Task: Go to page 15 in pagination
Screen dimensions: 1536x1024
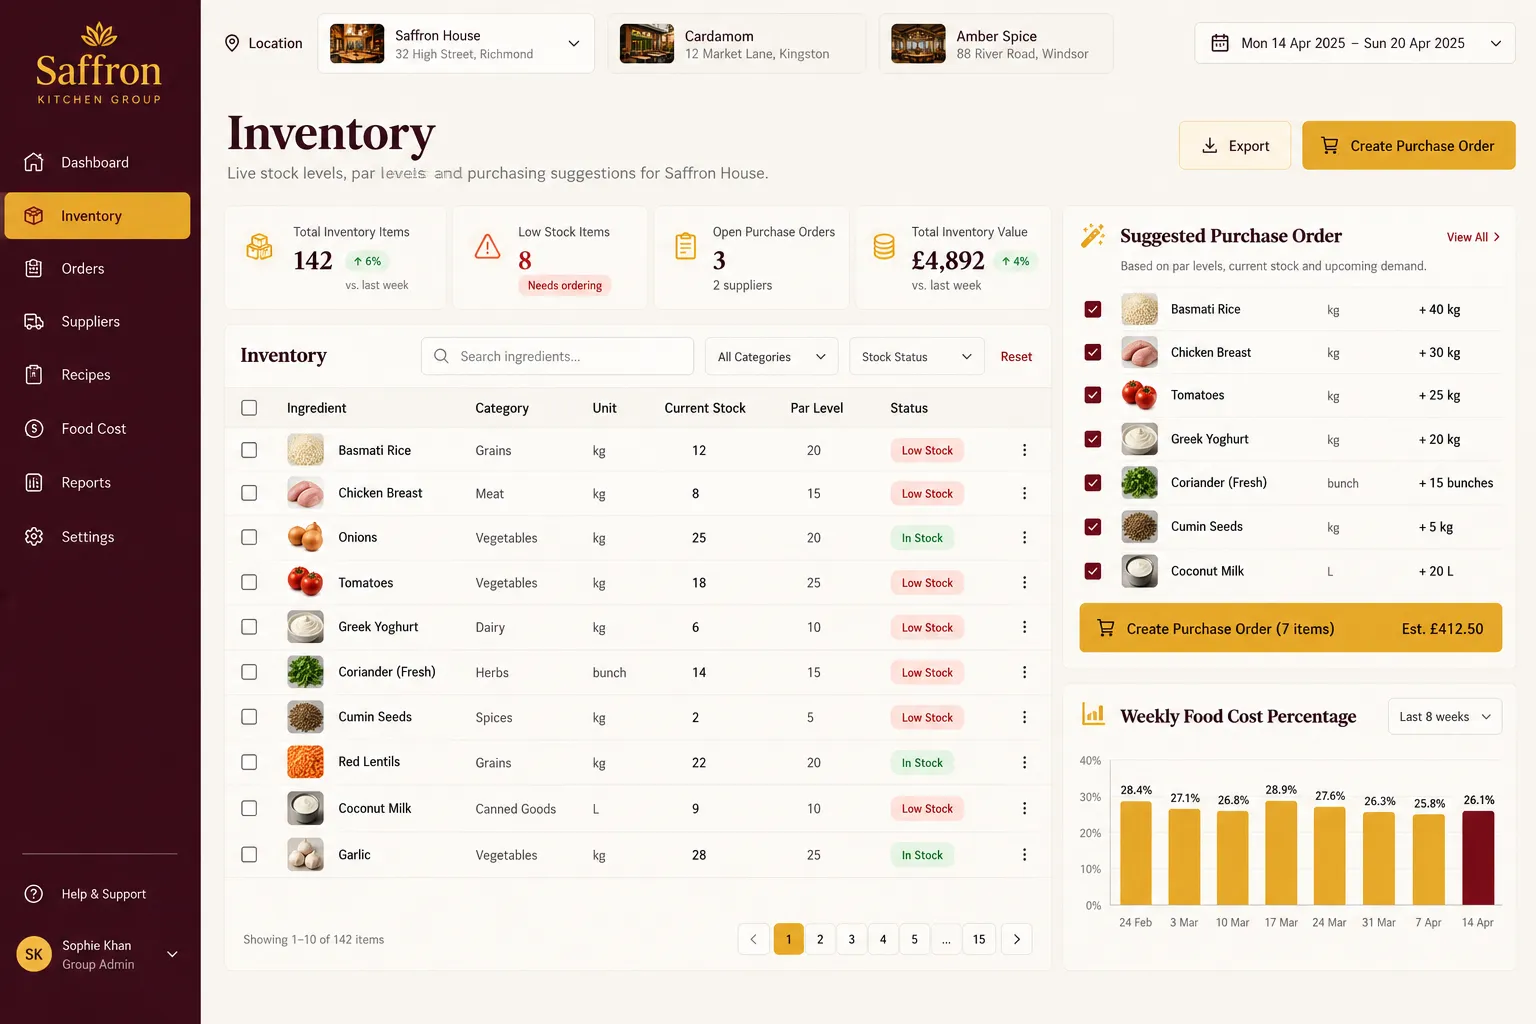Action: click(979, 939)
